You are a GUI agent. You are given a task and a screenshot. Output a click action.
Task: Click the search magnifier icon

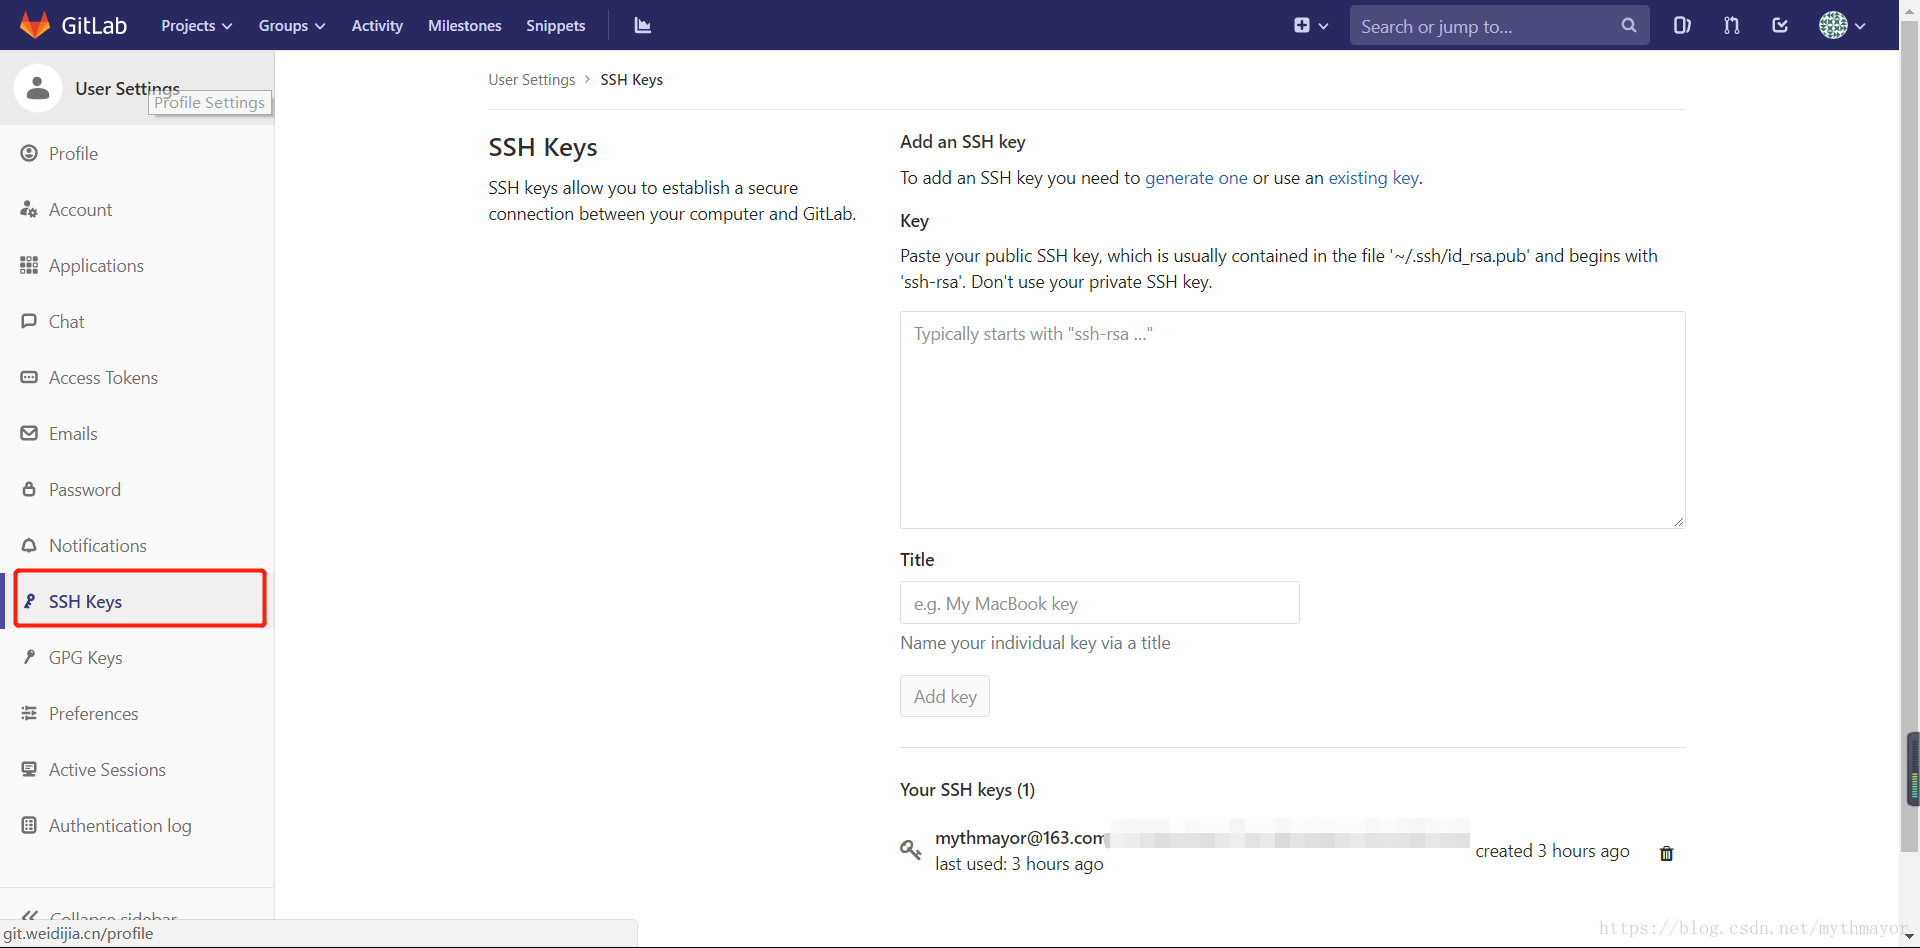coord(1629,25)
